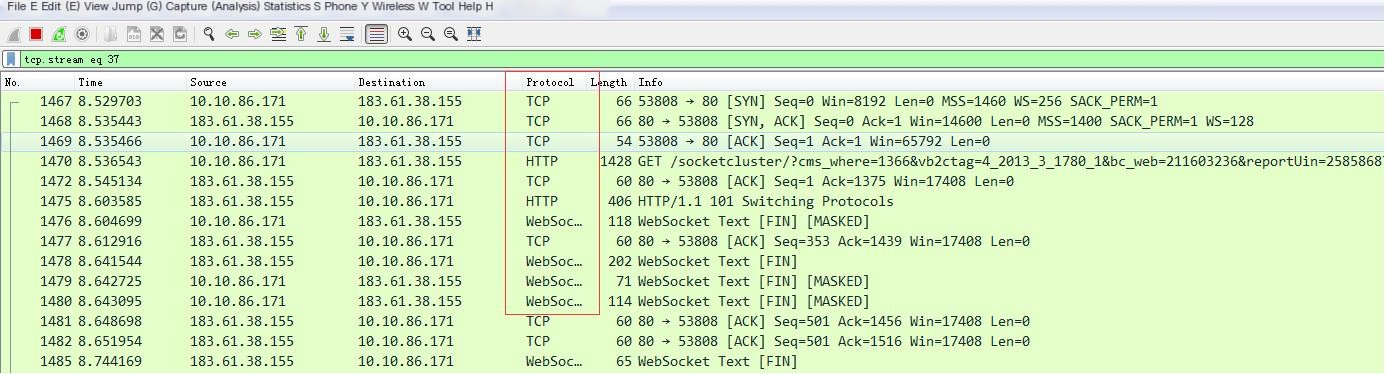Open capture options gear icon
Image resolution: width=1385 pixels, height=374 pixels.
82,34
